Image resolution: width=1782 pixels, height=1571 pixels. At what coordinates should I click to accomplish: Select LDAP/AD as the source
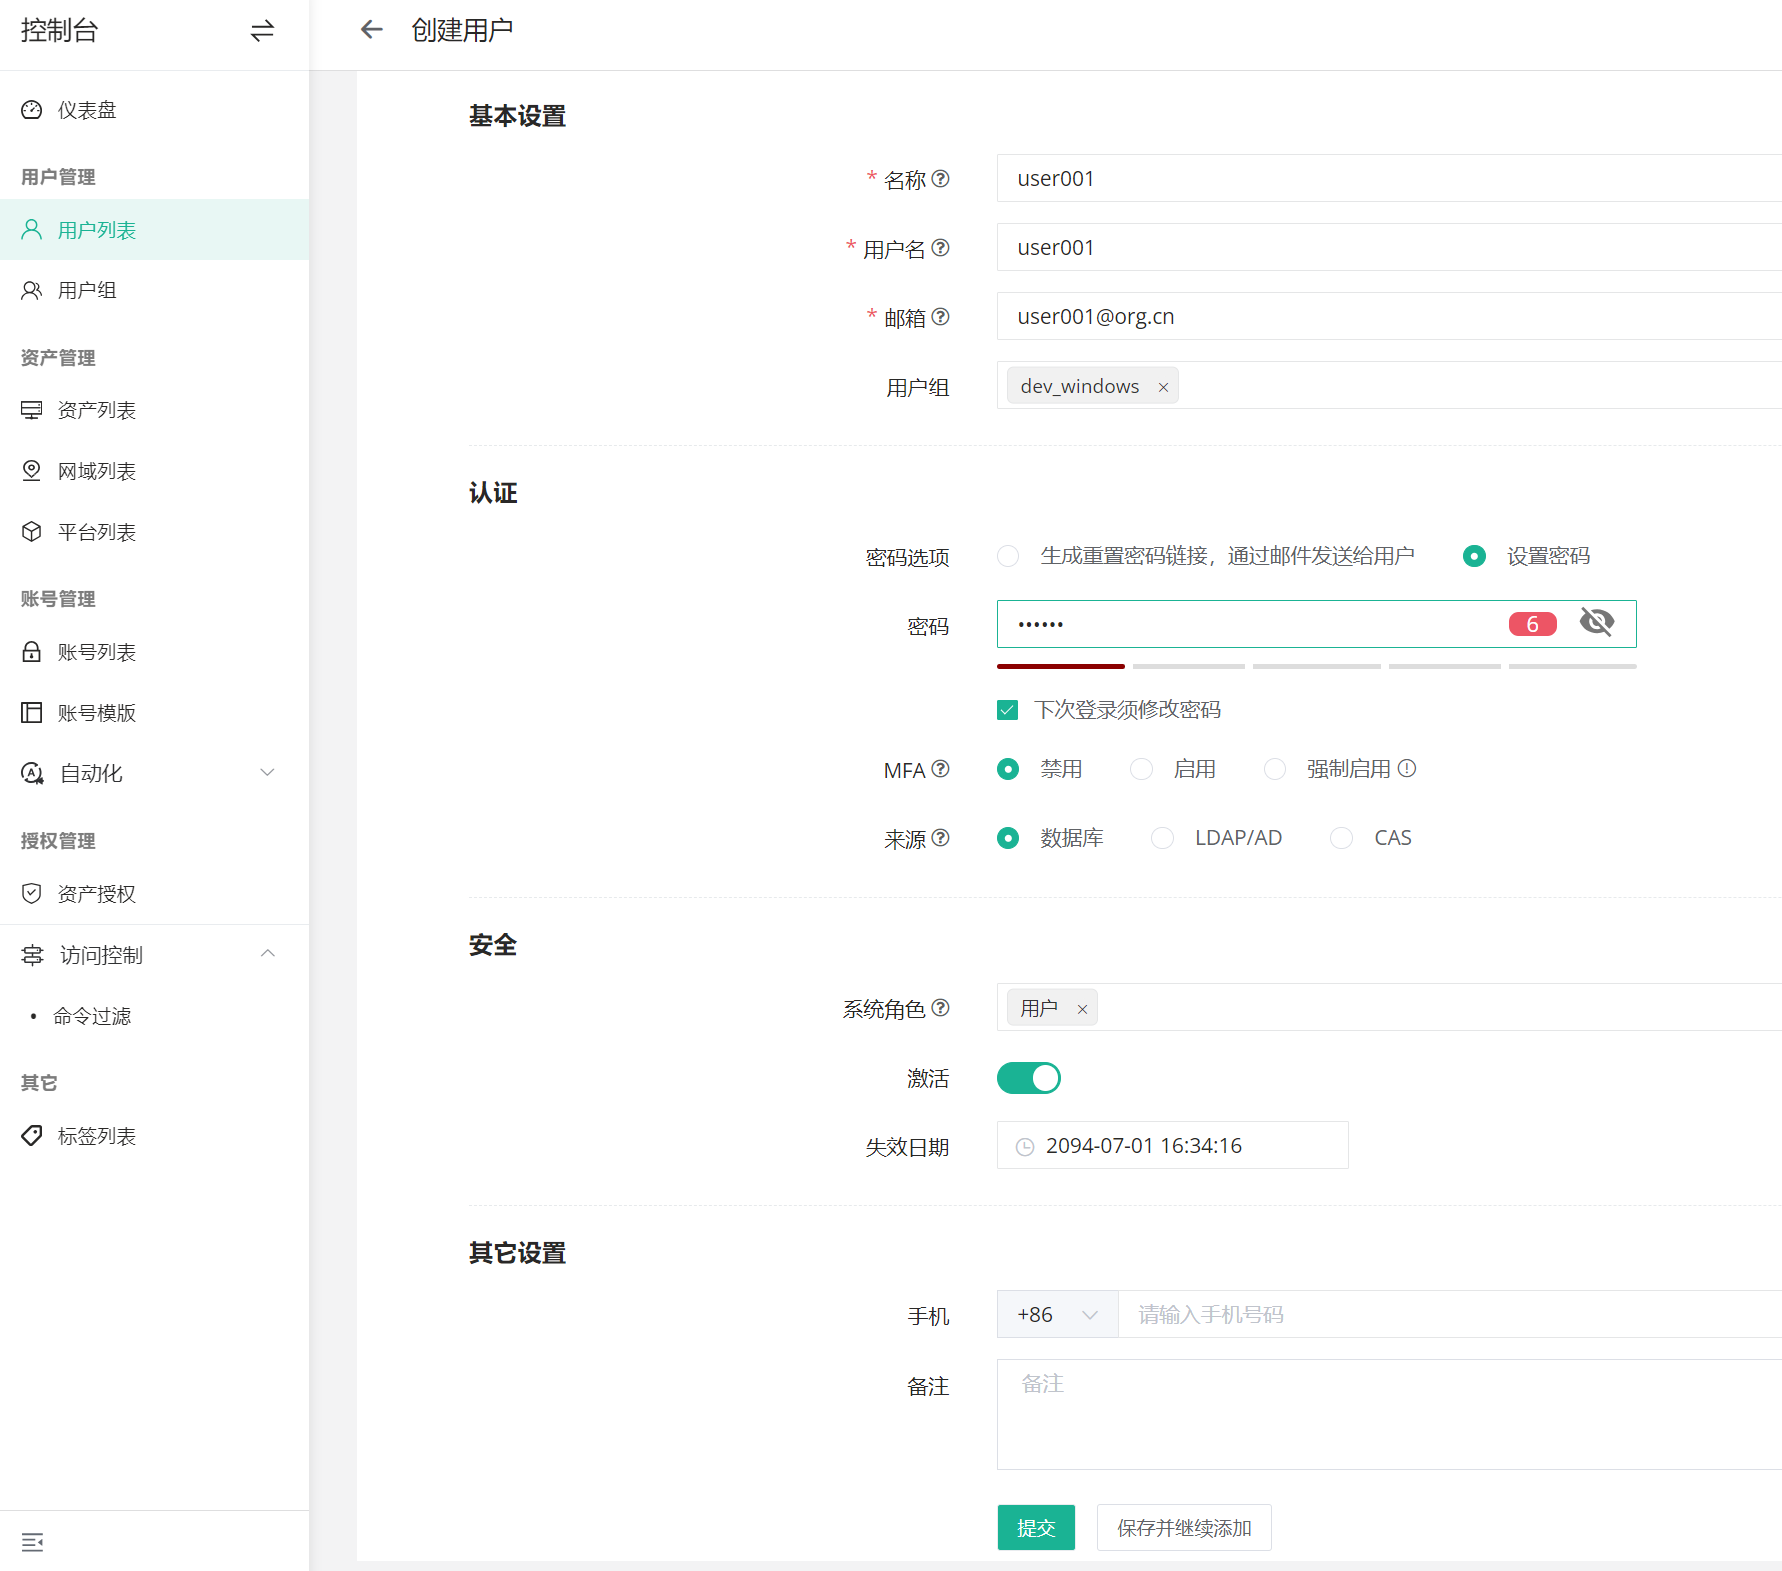tap(1162, 838)
